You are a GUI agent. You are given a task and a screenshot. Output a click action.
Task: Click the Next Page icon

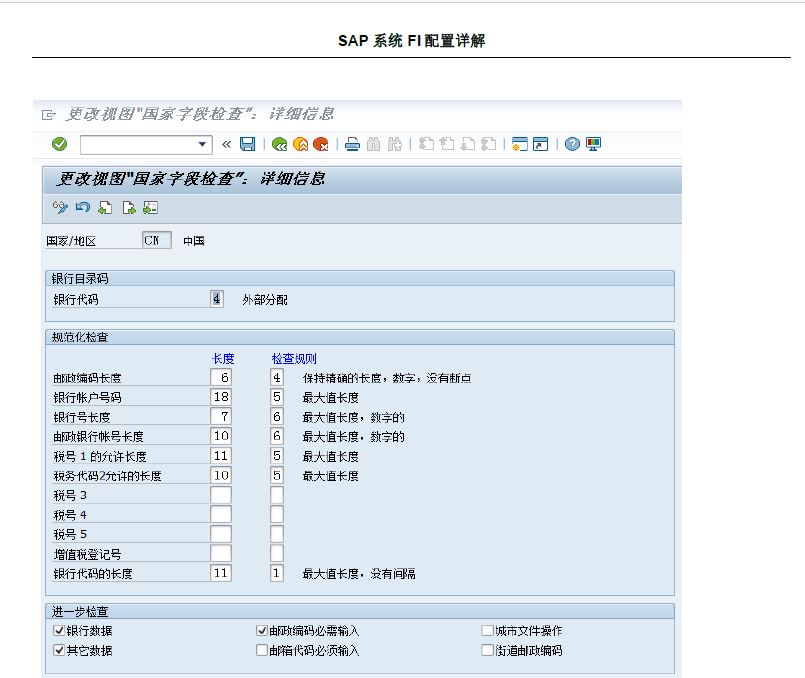pyautogui.click(x=468, y=144)
